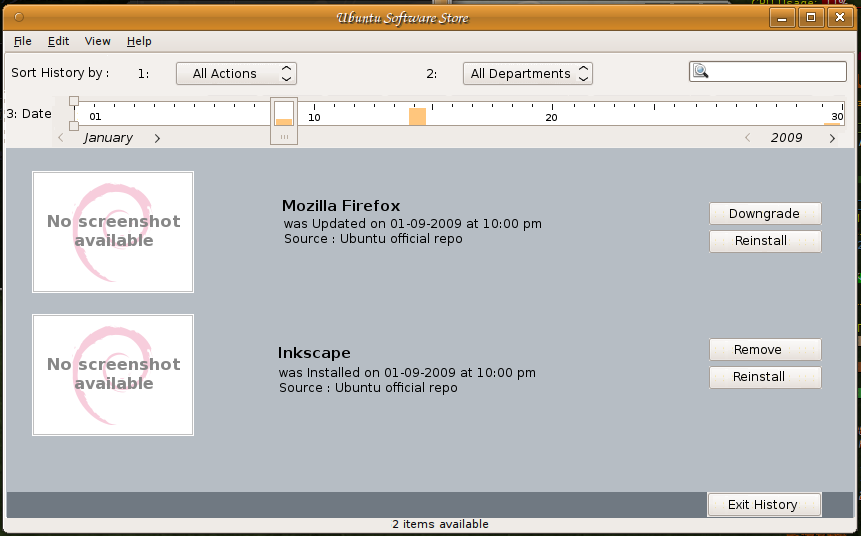Downgrade Mozilla Firefox
The width and height of the screenshot is (861, 536).
tap(765, 214)
